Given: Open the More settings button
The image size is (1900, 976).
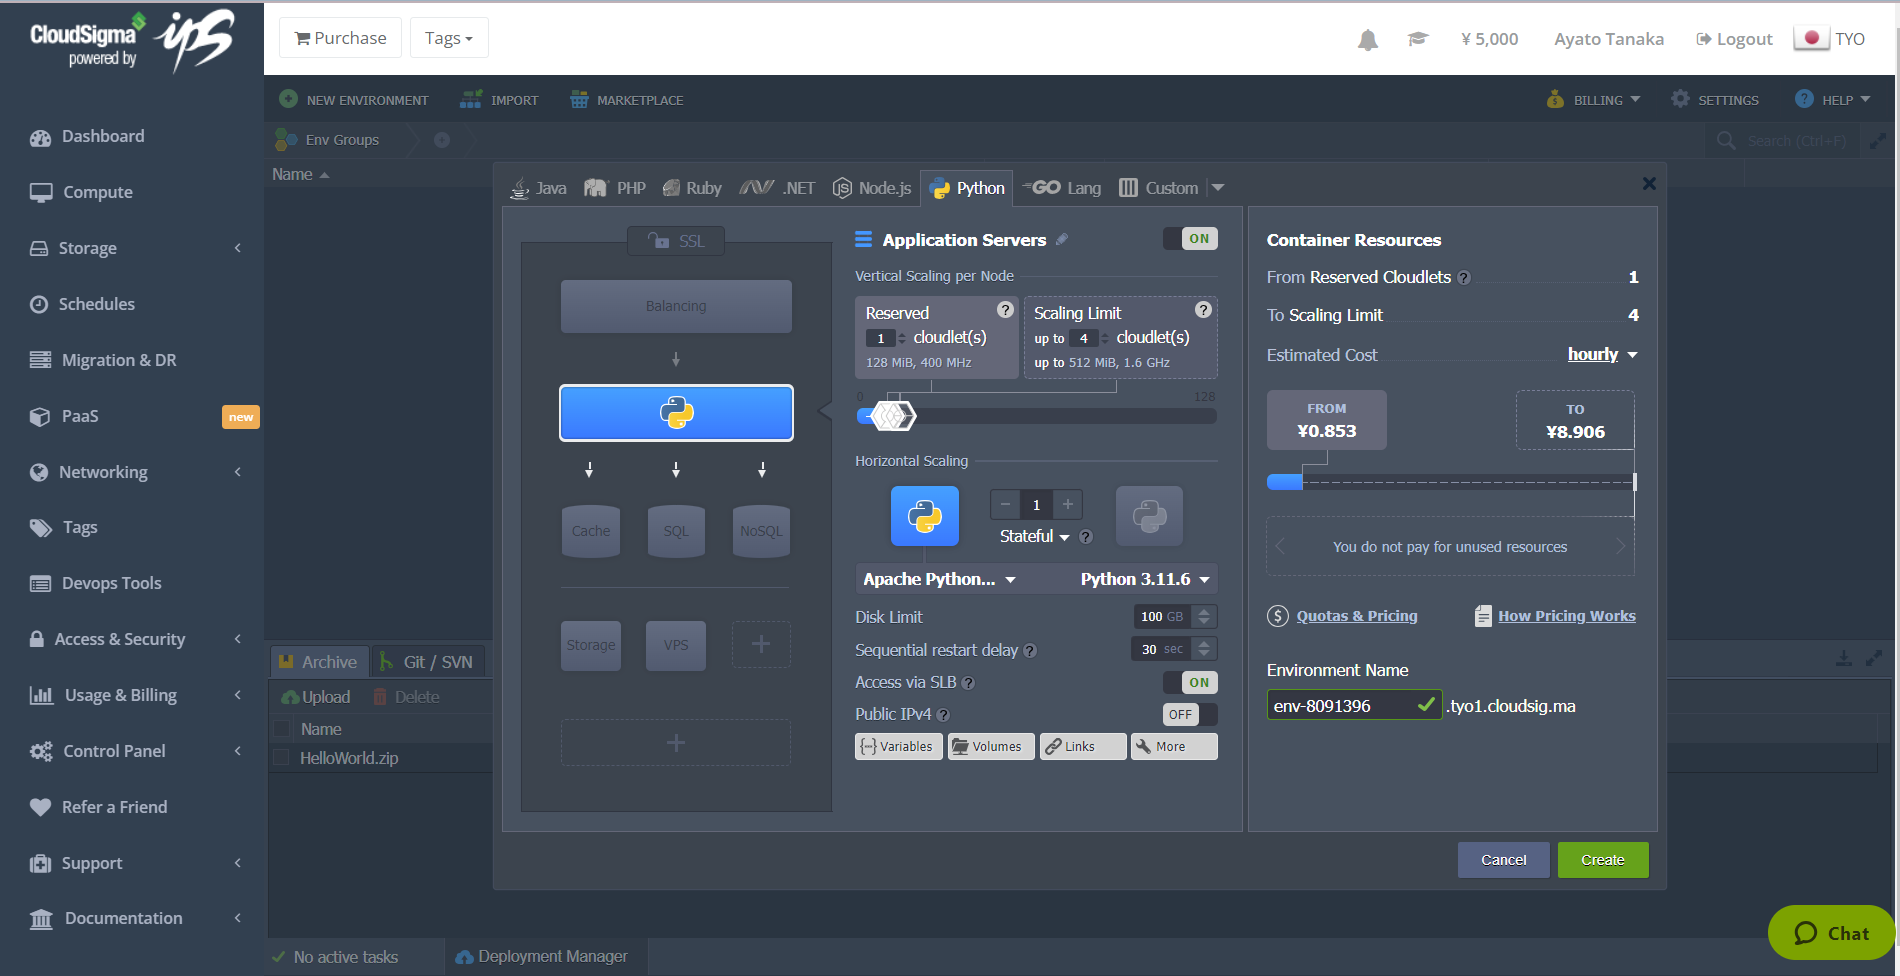Looking at the screenshot, I should click(x=1174, y=747).
